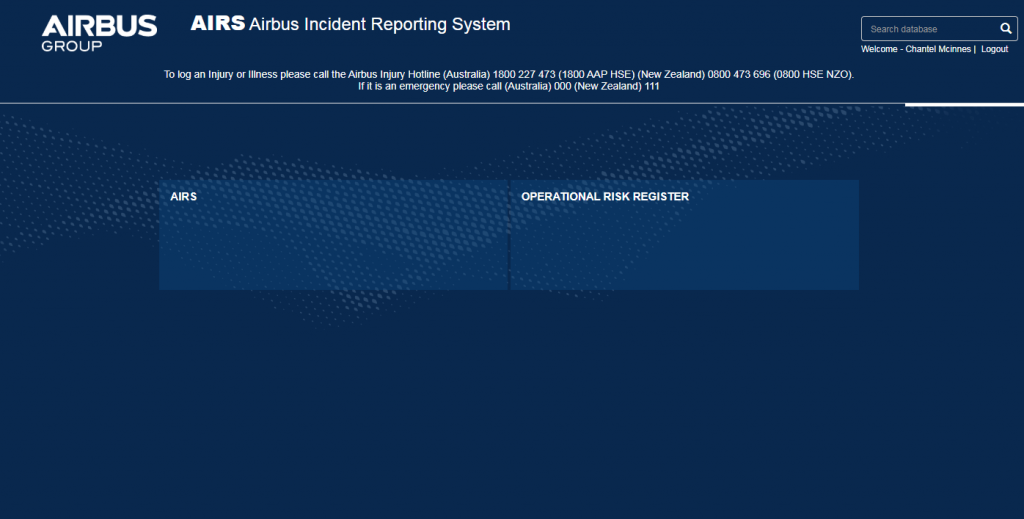This screenshot has width=1024, height=519.
Task: Click the bold AIRS header logo
Action: click(217, 24)
